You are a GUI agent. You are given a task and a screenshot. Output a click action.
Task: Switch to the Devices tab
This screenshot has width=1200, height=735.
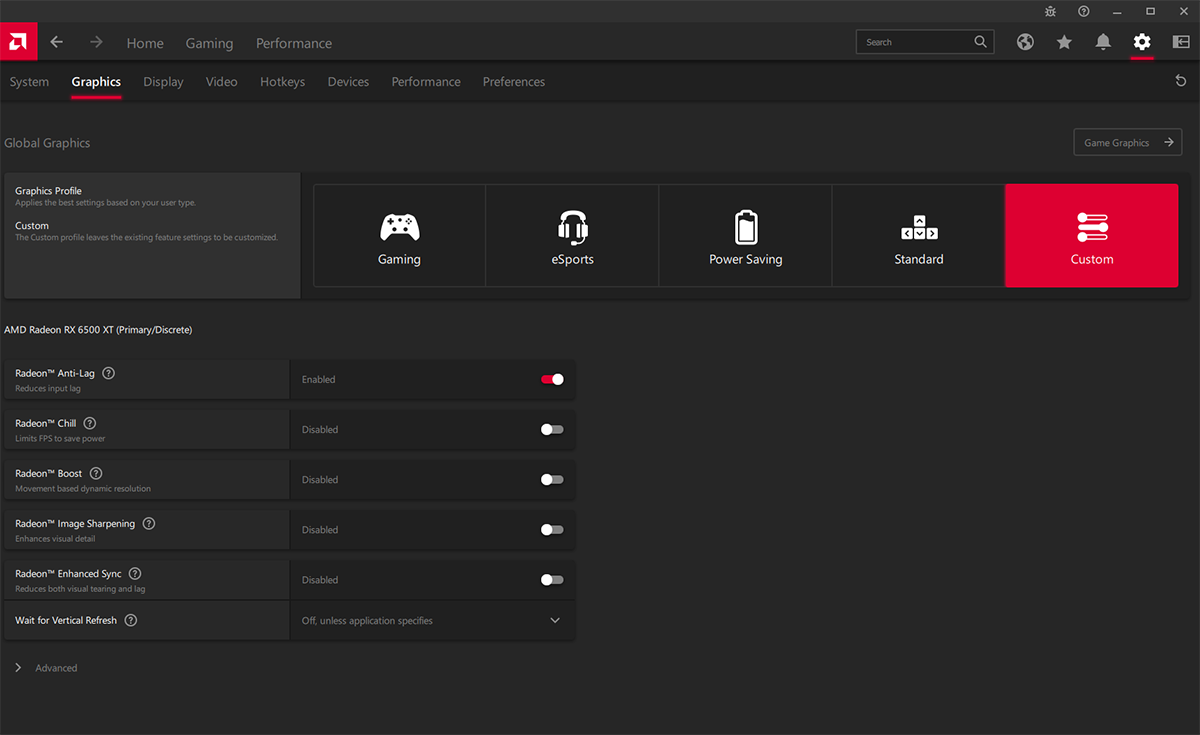coord(348,82)
